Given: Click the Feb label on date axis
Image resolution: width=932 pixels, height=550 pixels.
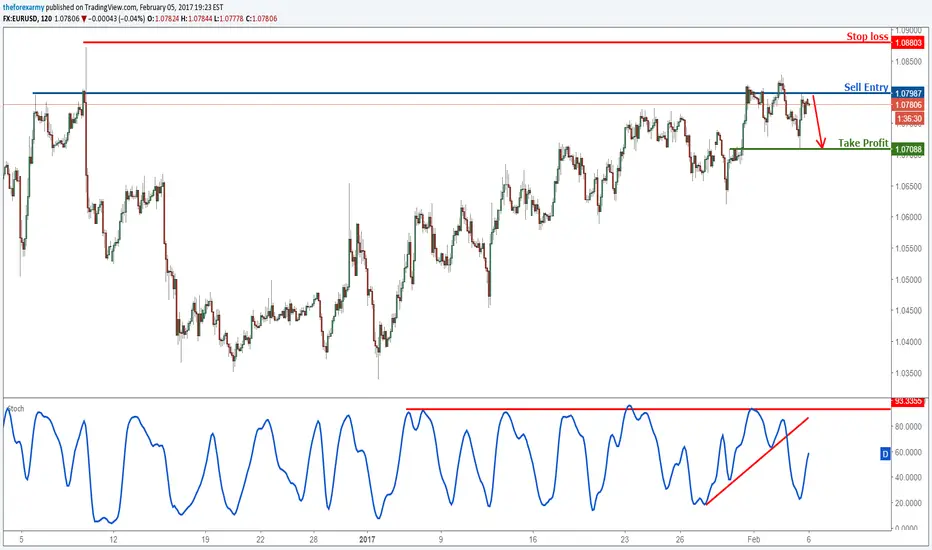Looking at the screenshot, I should [754, 540].
